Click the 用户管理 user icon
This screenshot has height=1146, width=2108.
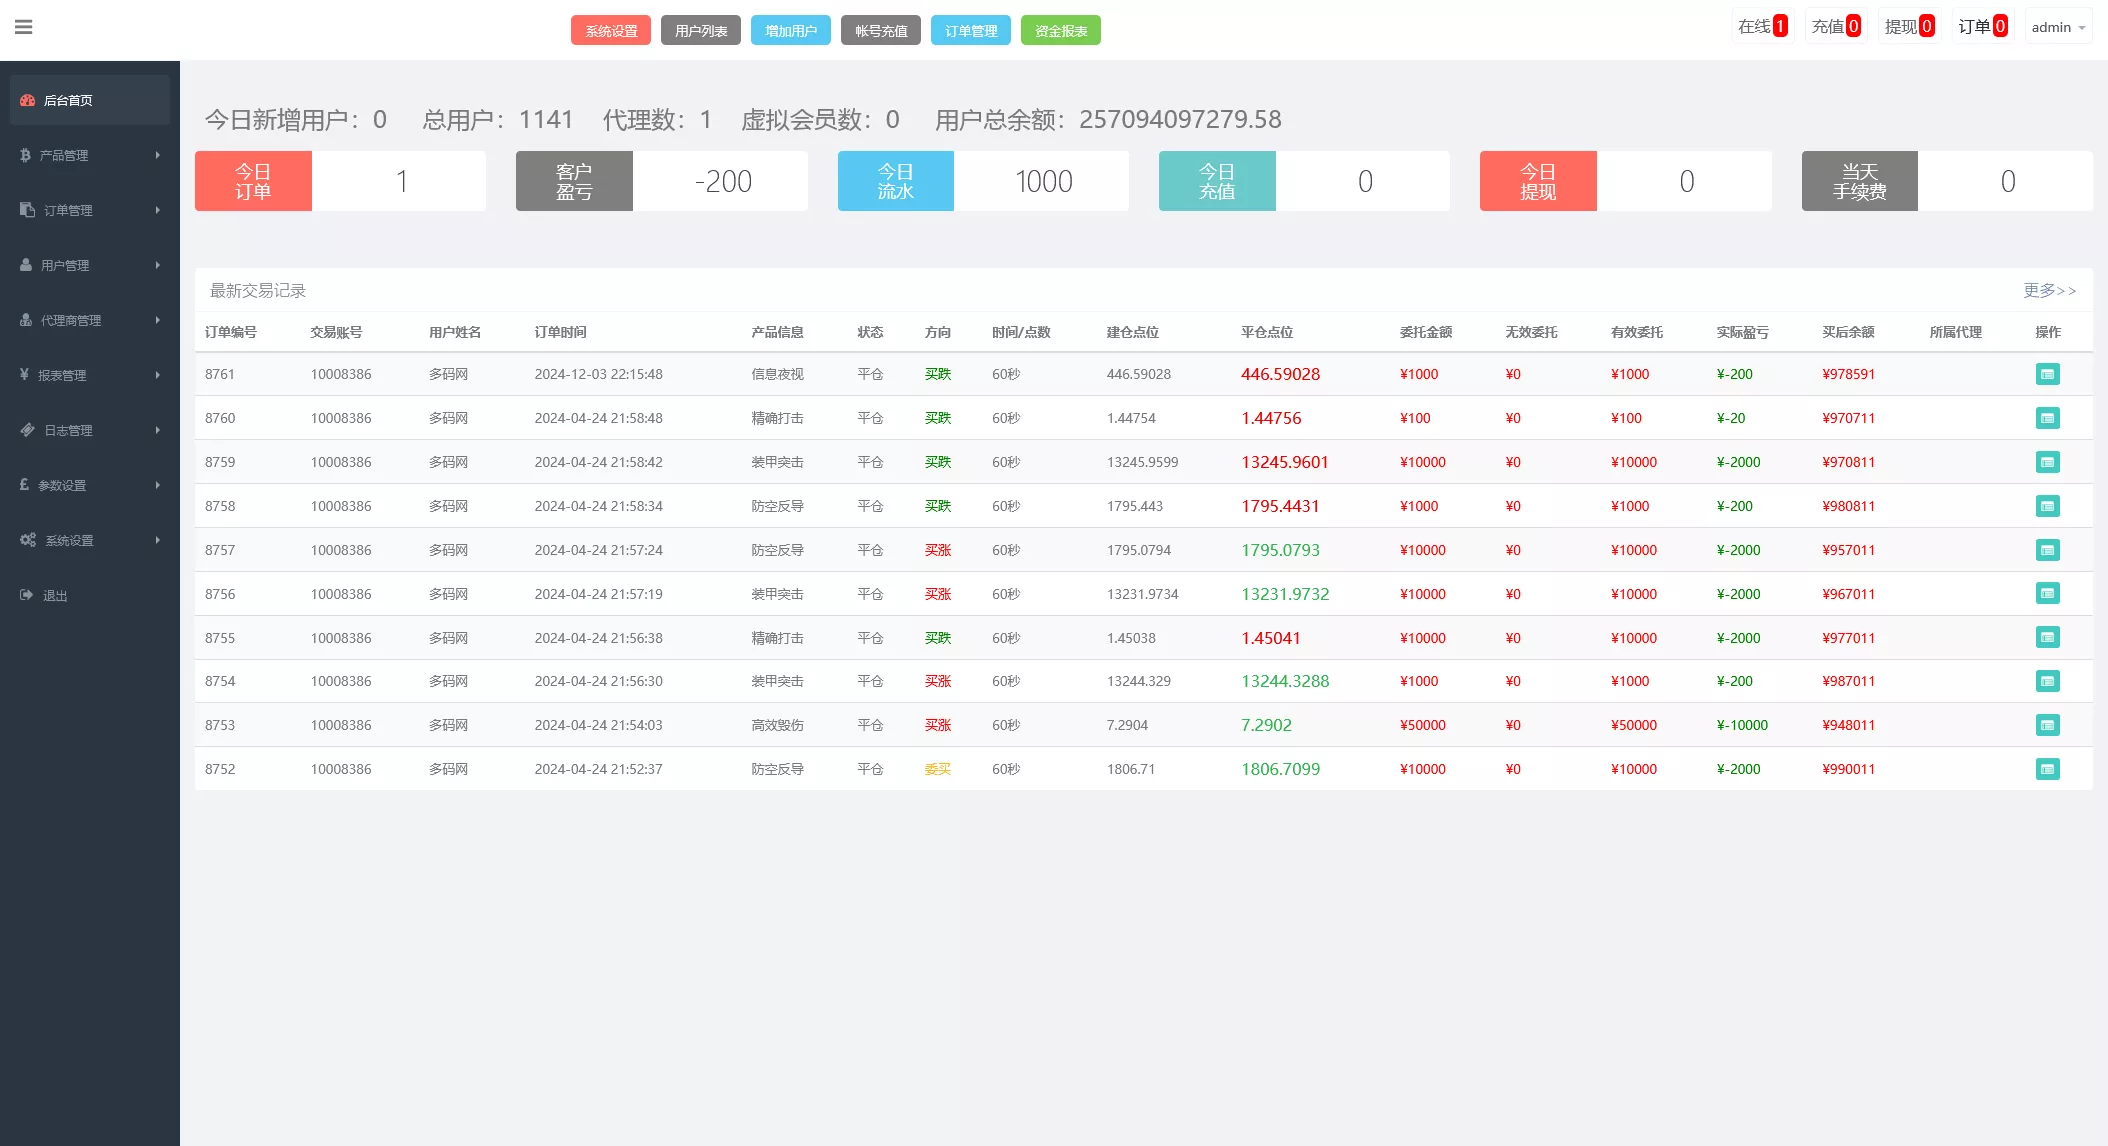pos(27,265)
